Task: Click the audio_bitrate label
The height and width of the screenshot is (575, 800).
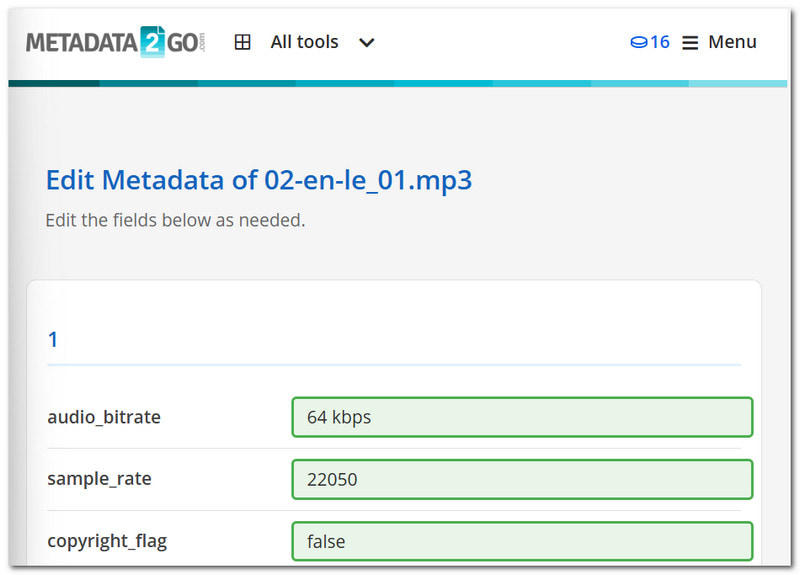Action: point(104,417)
